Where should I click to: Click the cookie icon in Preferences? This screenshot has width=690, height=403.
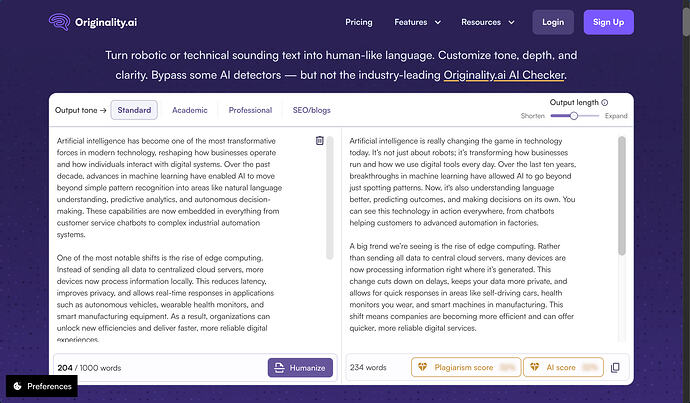18,386
